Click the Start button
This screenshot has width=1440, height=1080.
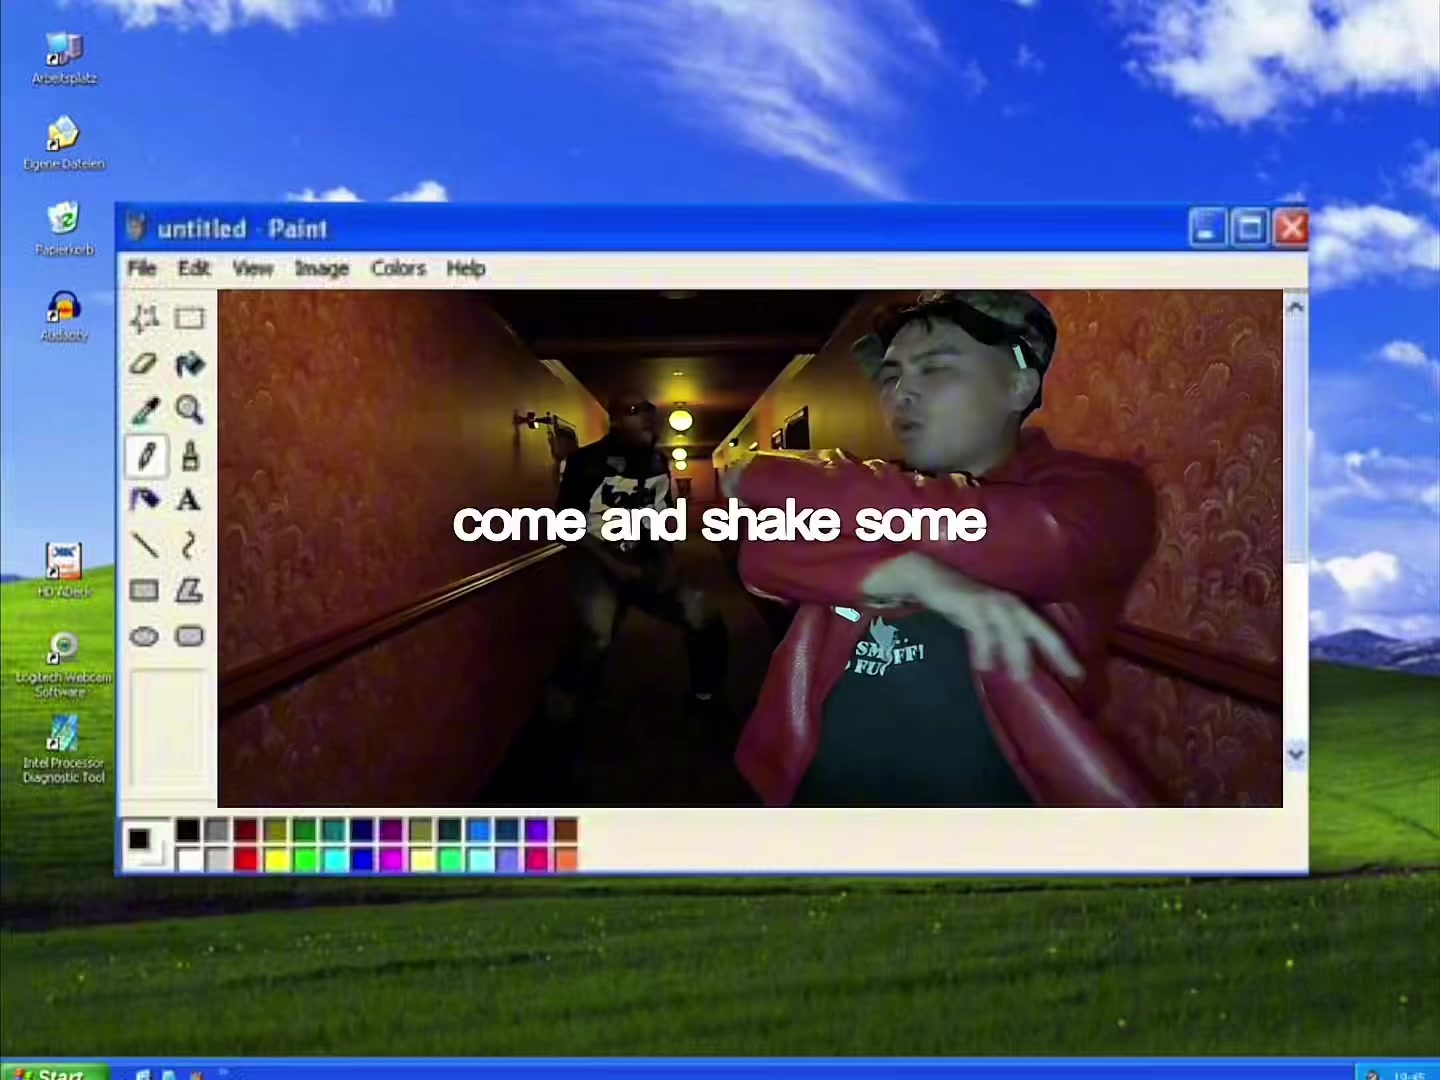coord(55,1072)
